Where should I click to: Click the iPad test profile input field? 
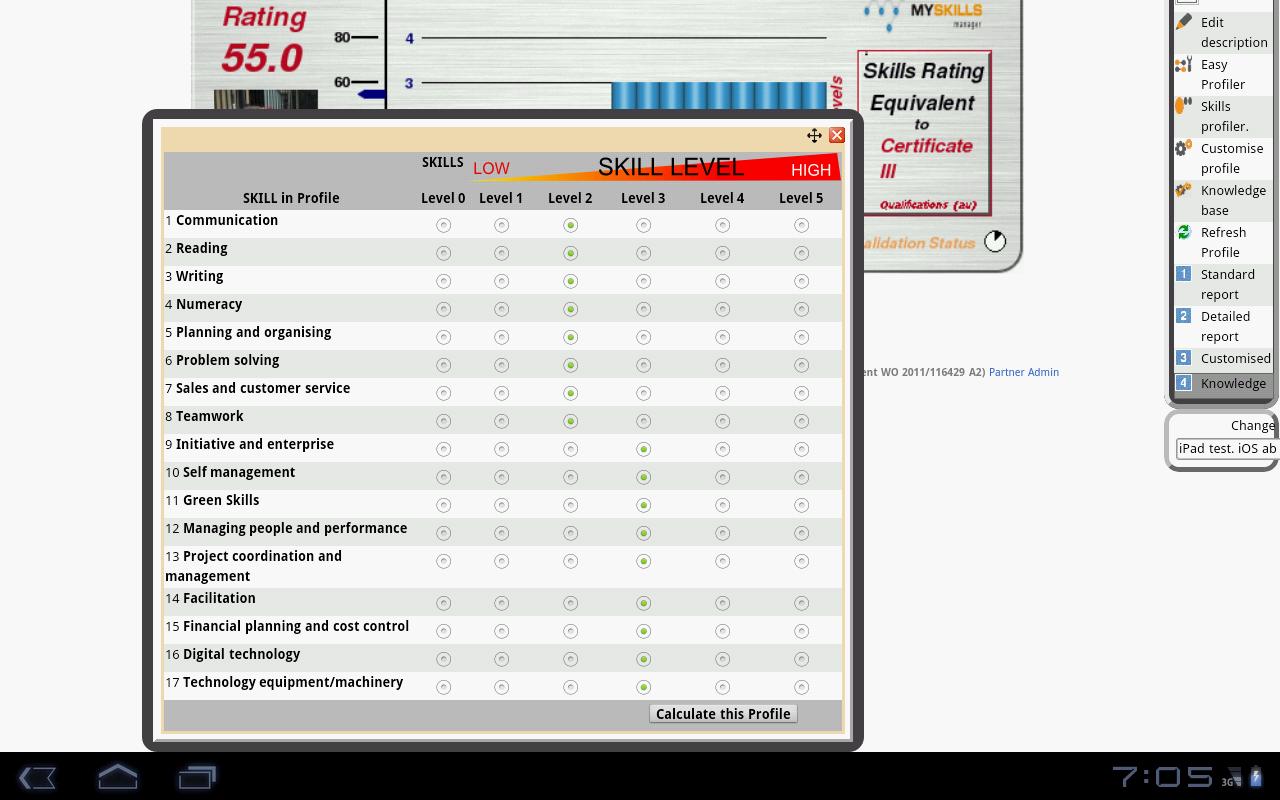pos(1228,449)
